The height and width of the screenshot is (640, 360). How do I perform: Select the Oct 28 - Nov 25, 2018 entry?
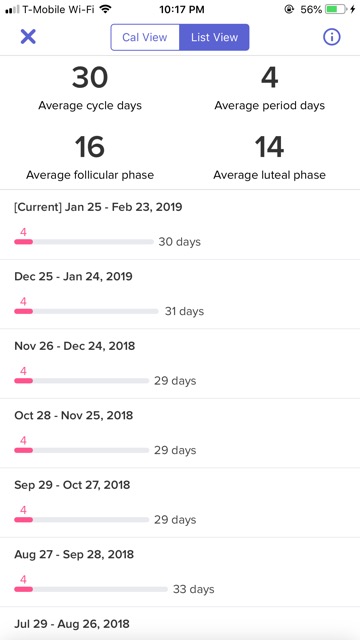(x=180, y=433)
